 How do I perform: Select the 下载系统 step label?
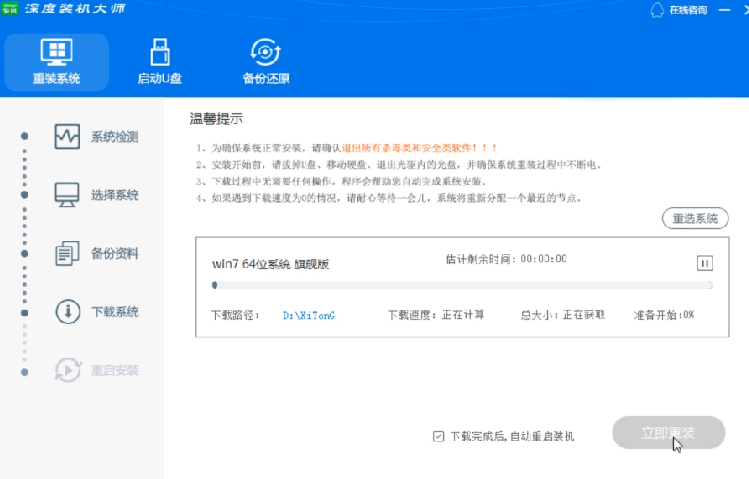114,312
